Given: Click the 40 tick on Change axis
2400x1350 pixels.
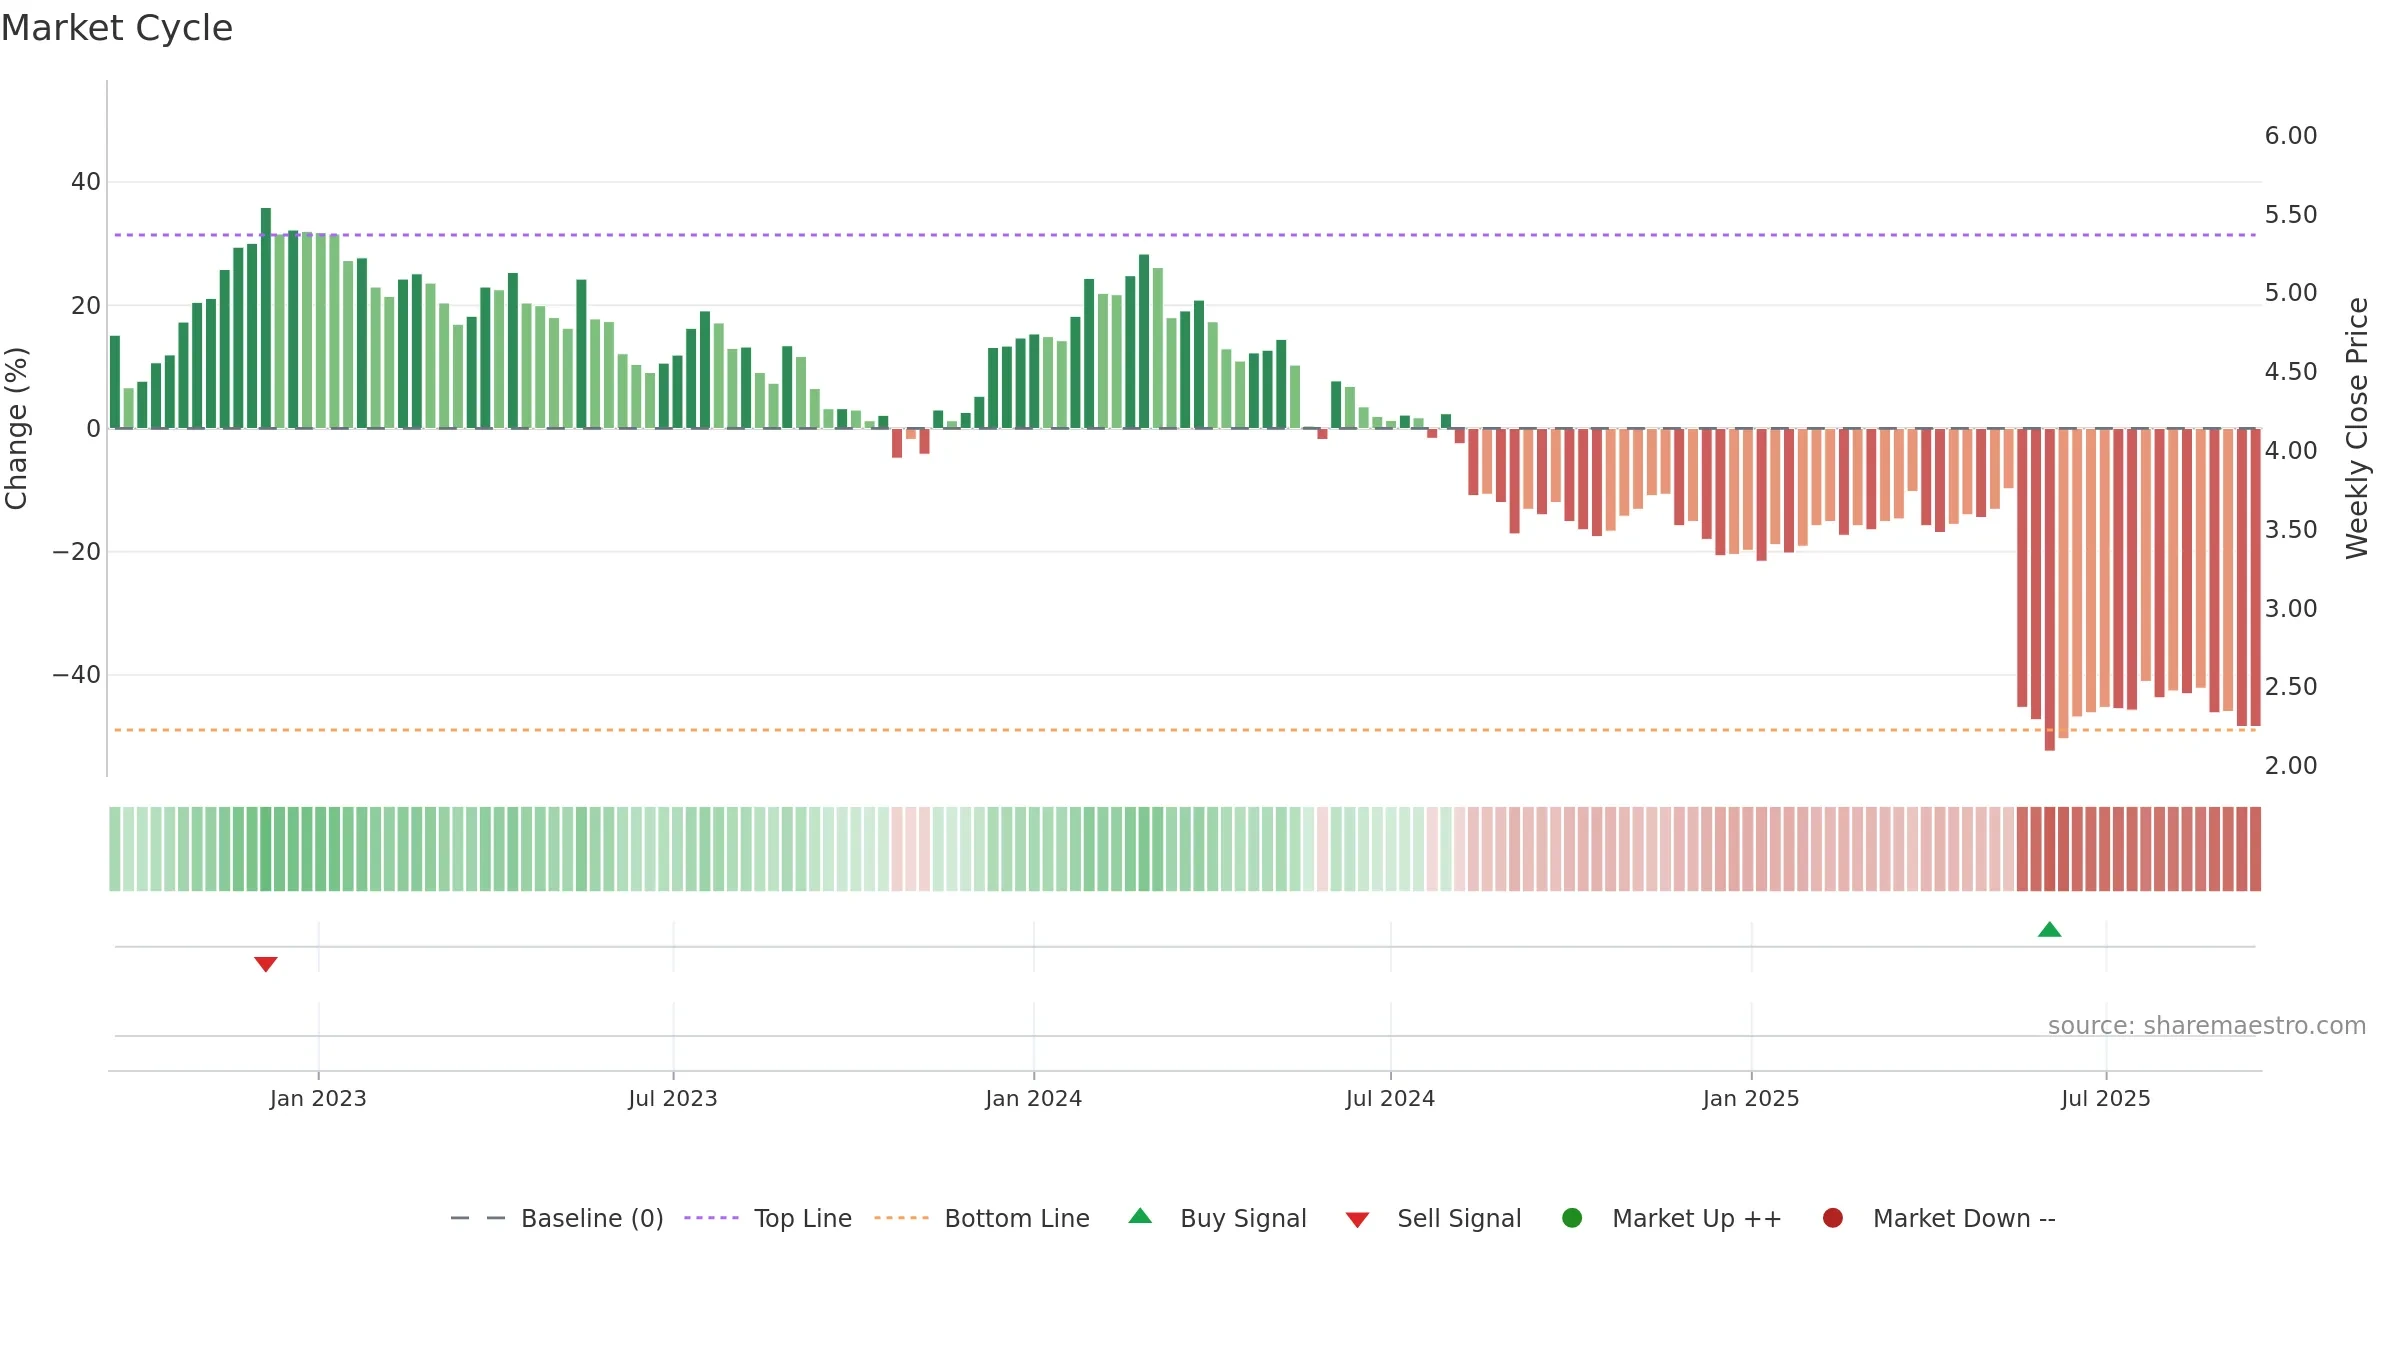Looking at the screenshot, I should click(x=86, y=182).
